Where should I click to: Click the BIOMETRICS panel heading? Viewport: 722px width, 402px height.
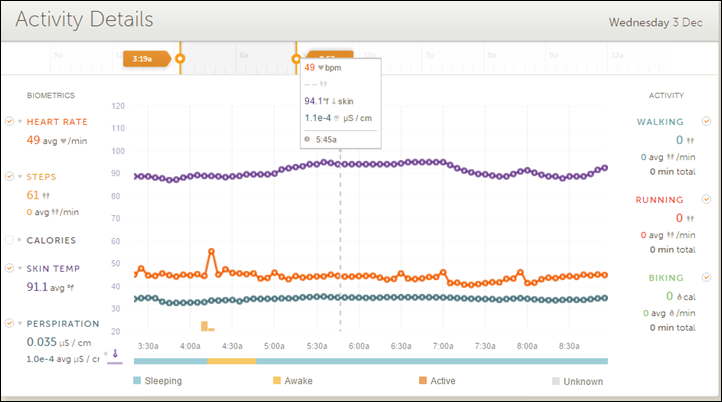coord(51,95)
